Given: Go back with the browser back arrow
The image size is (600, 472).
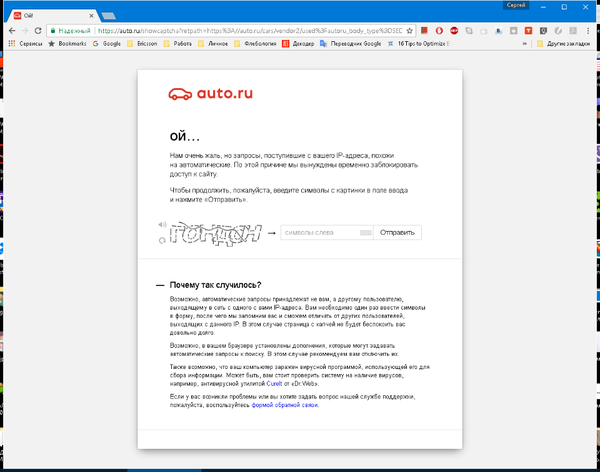Looking at the screenshot, I should coord(12,31).
